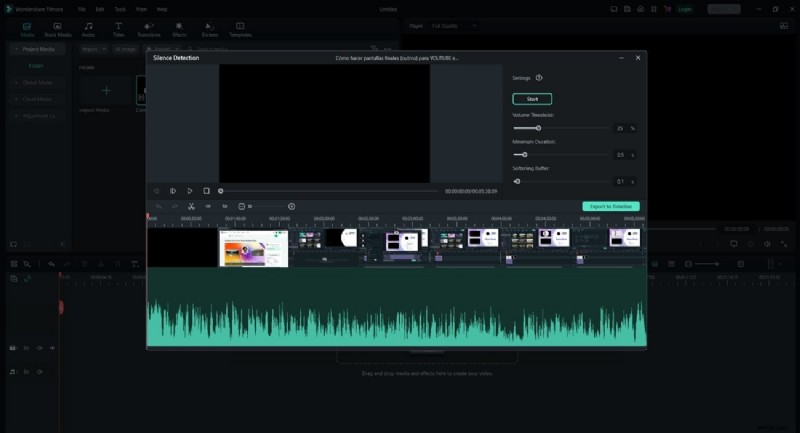Click the web page thumbnail clip in dialog timeline
Viewport: 800px width, 433px height.
[x=254, y=248]
